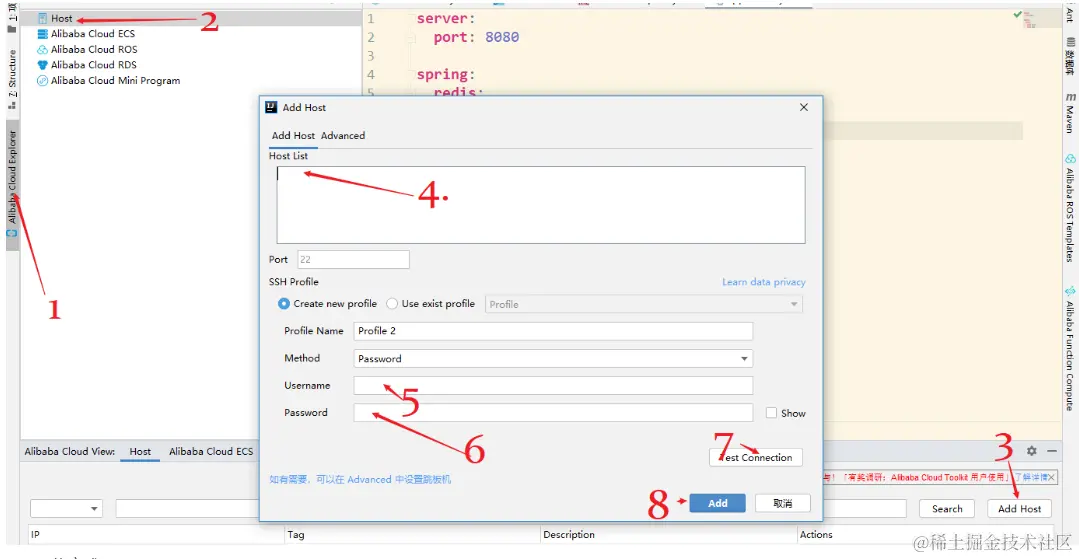This screenshot has height=559, width=1079.
Task: Click the Tag column header
Action: tap(412, 535)
